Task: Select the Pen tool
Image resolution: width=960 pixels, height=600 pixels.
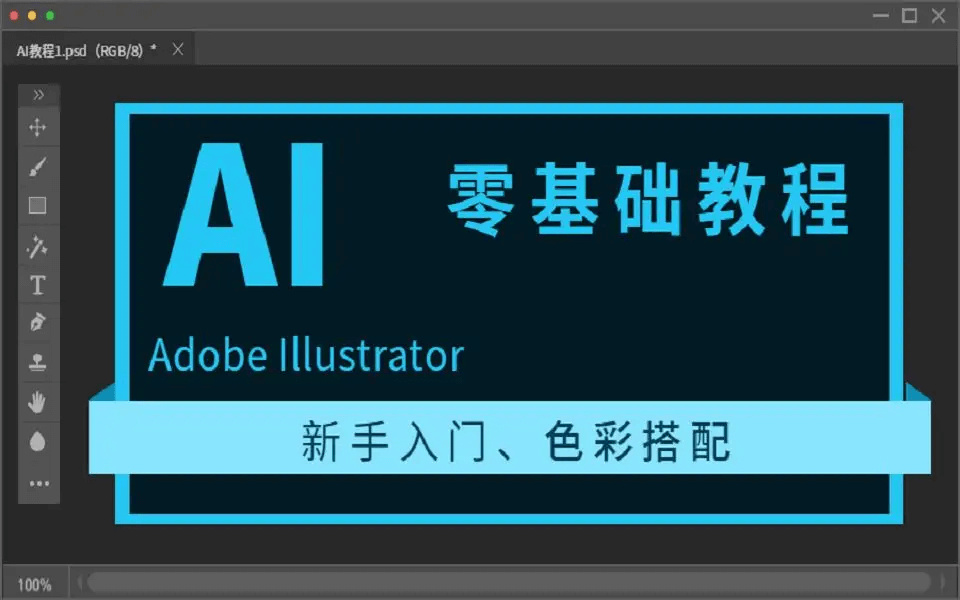Action: [38, 322]
